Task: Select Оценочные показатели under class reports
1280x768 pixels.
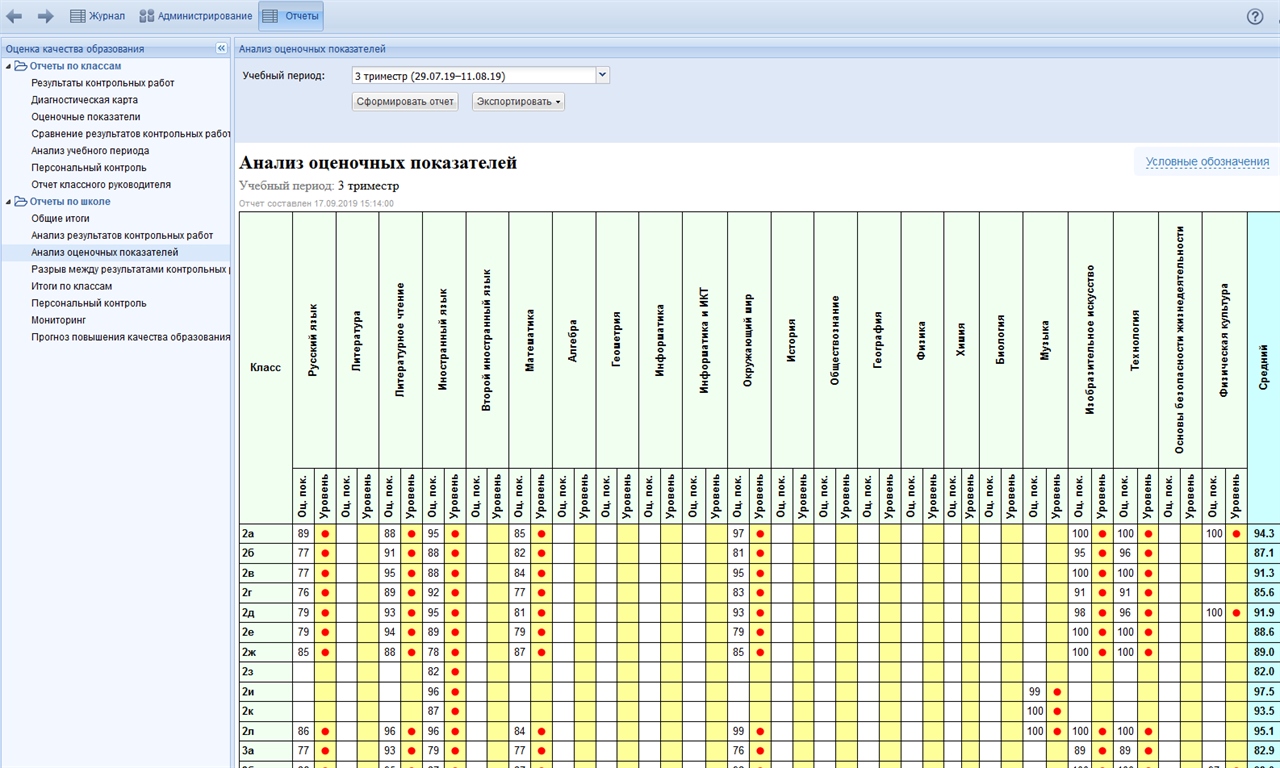Action: pos(86,117)
